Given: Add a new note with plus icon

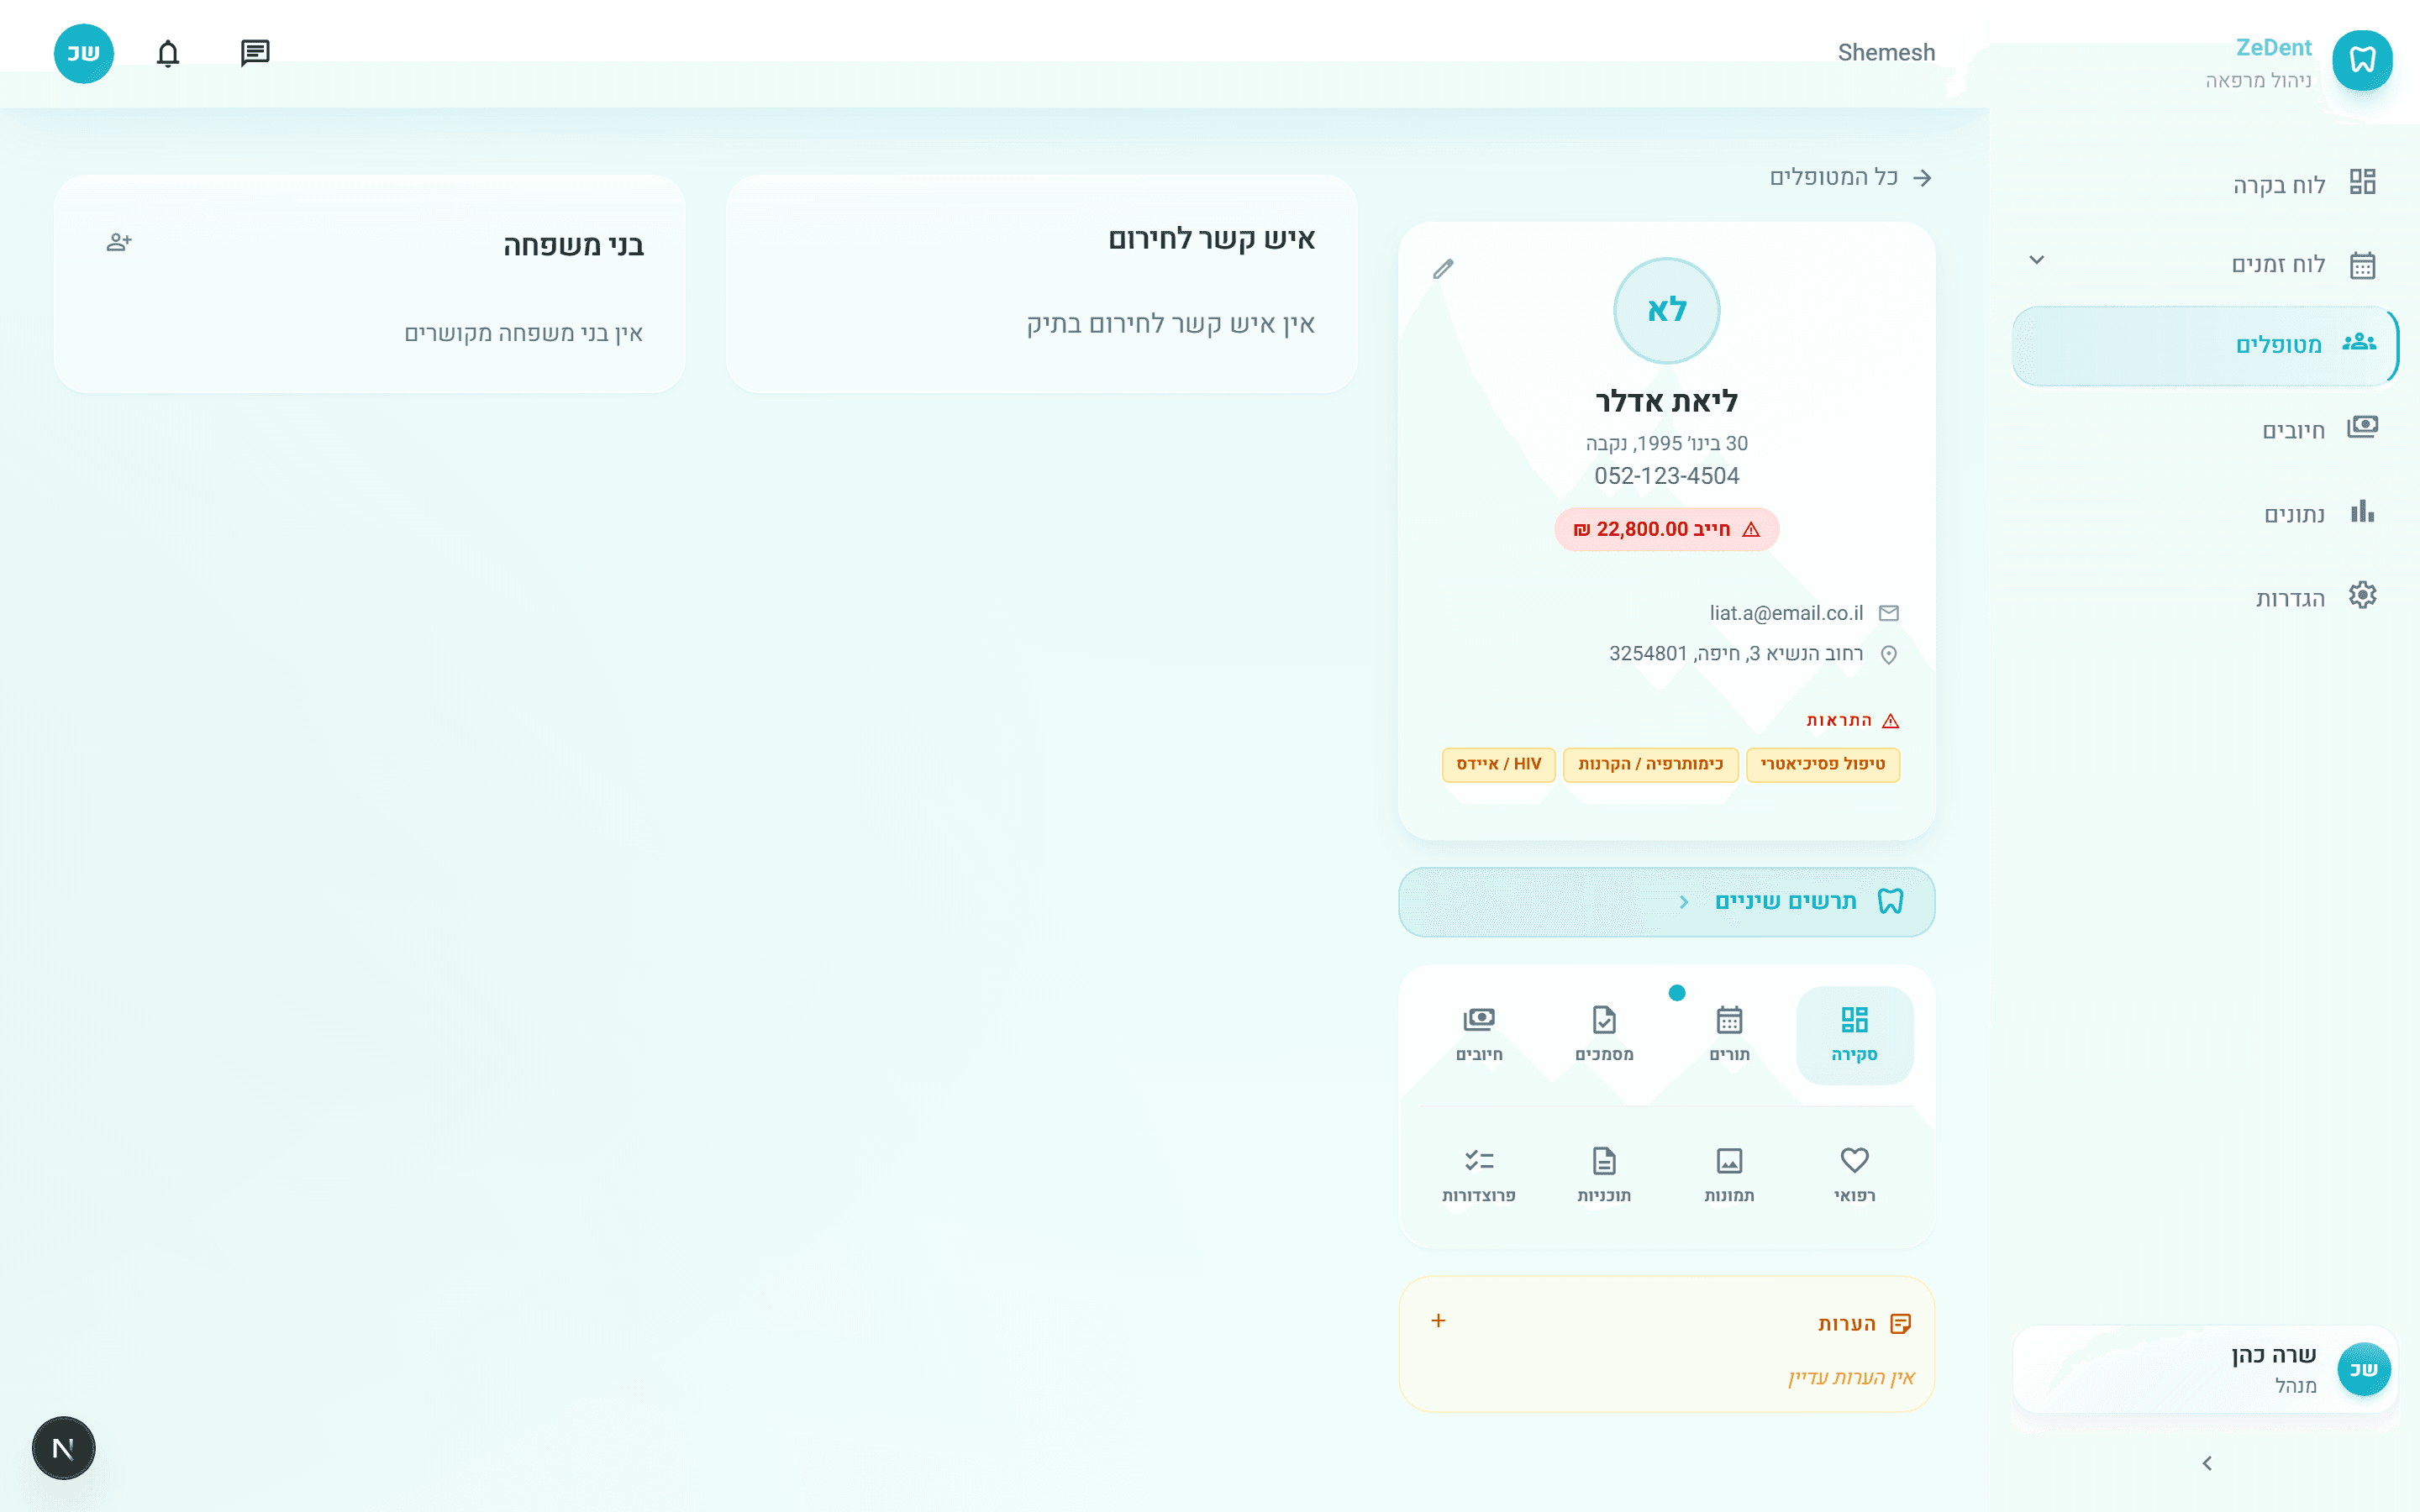Looking at the screenshot, I should point(1438,1321).
